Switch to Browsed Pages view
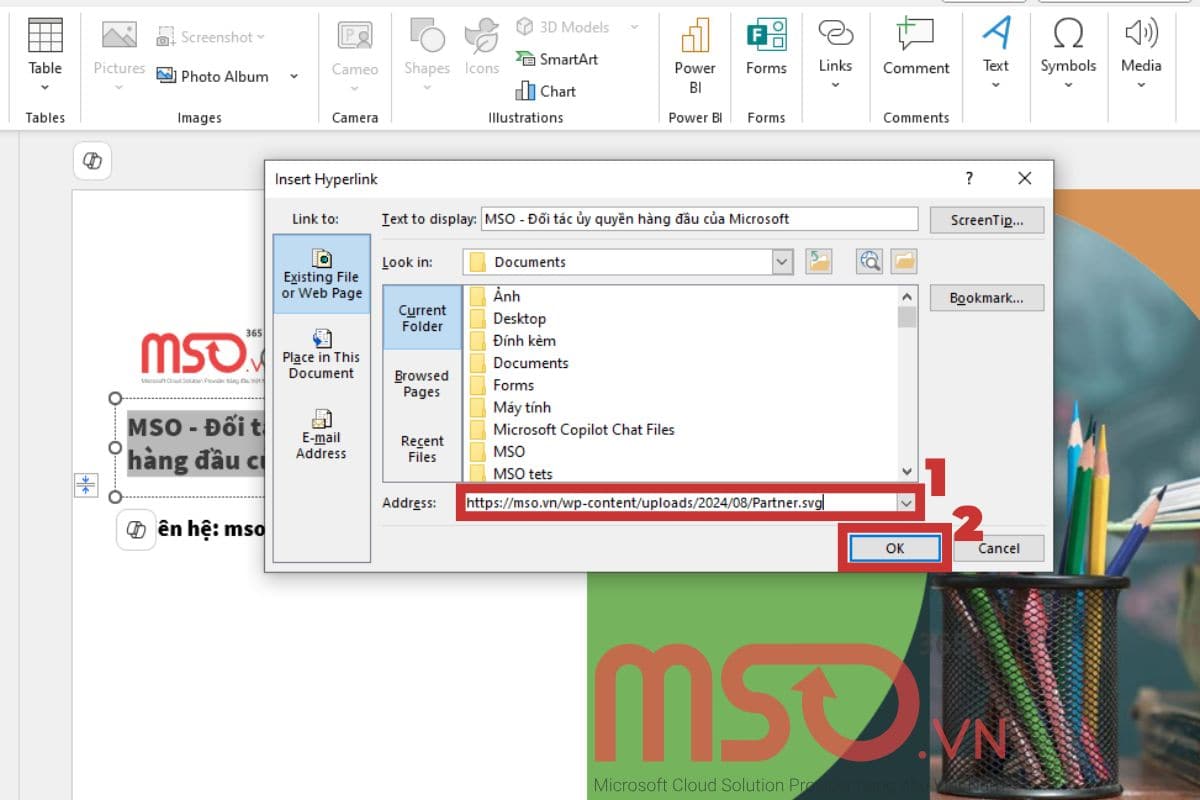 point(422,383)
